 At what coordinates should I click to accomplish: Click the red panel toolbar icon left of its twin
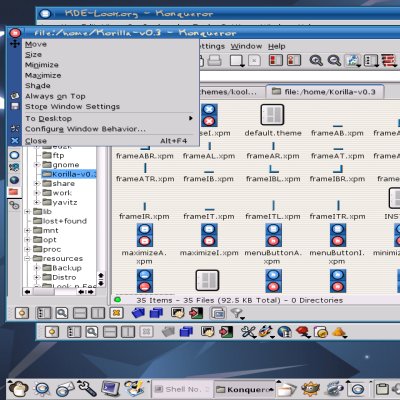[x=276, y=61]
